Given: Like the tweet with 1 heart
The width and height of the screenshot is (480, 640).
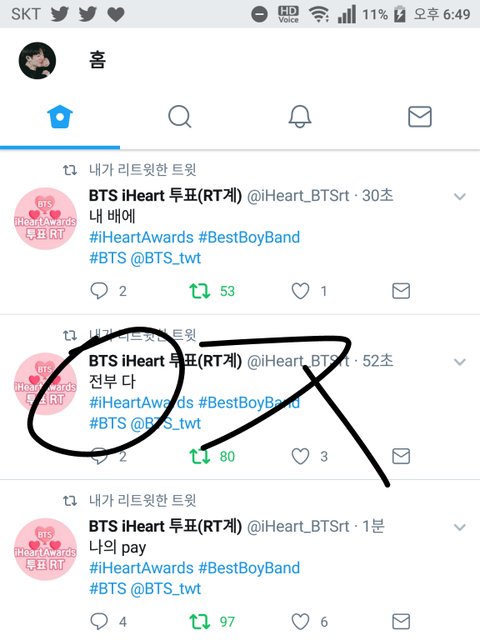Looking at the screenshot, I should (x=300, y=291).
